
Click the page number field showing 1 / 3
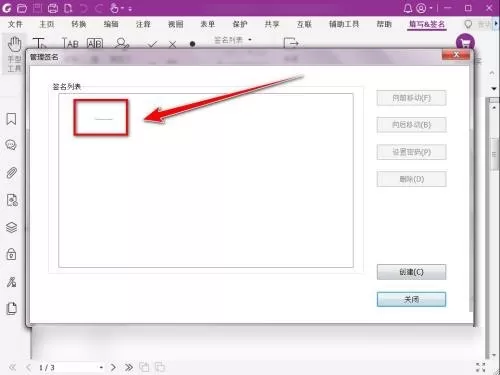pyautogui.click(x=70, y=367)
